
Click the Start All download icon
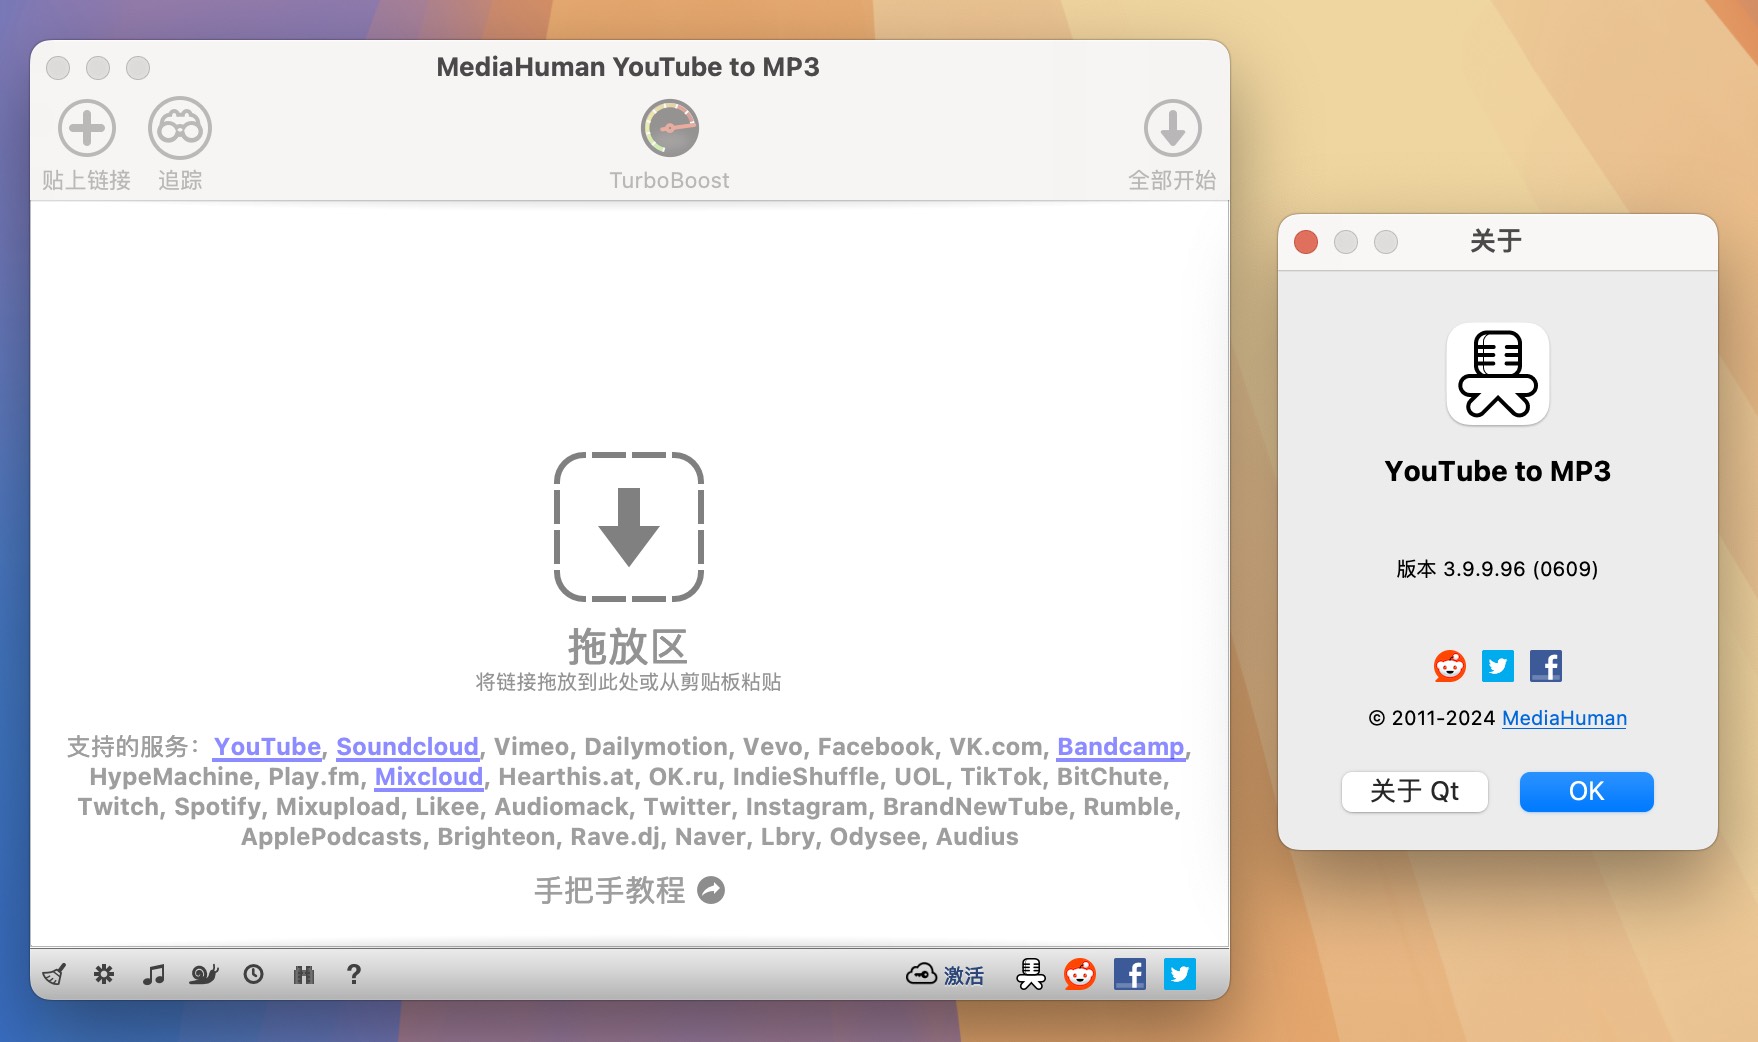pos(1172,128)
